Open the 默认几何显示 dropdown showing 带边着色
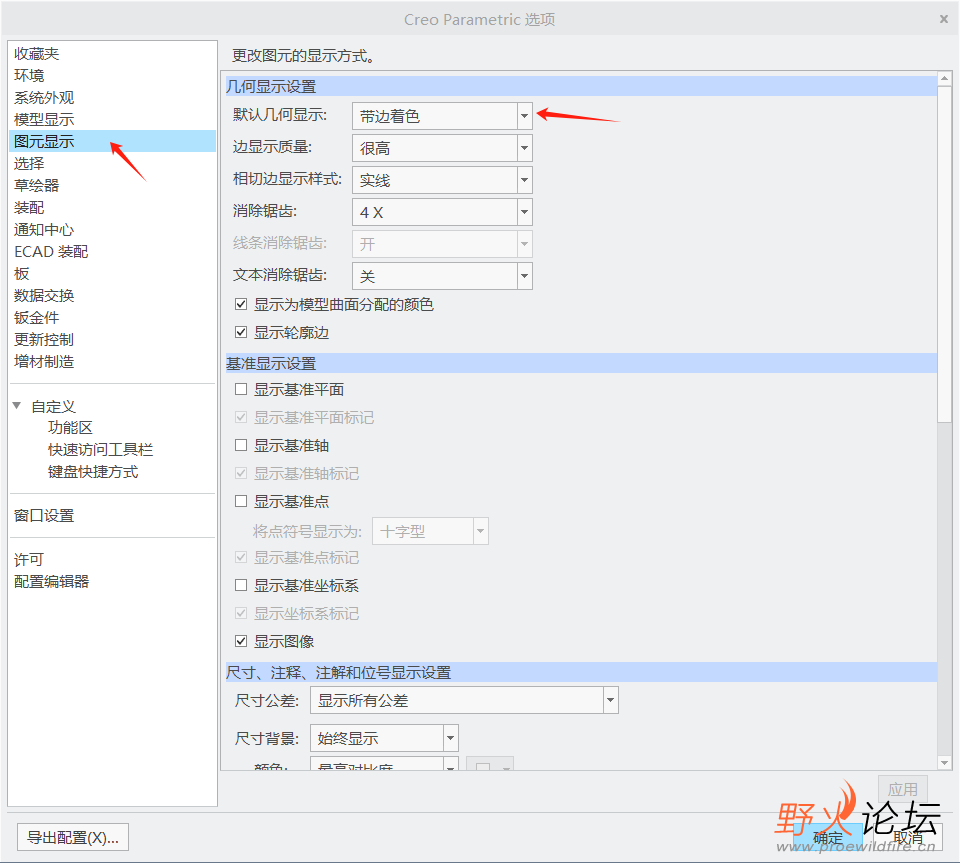Screen dimensions: 960x863 pos(442,116)
